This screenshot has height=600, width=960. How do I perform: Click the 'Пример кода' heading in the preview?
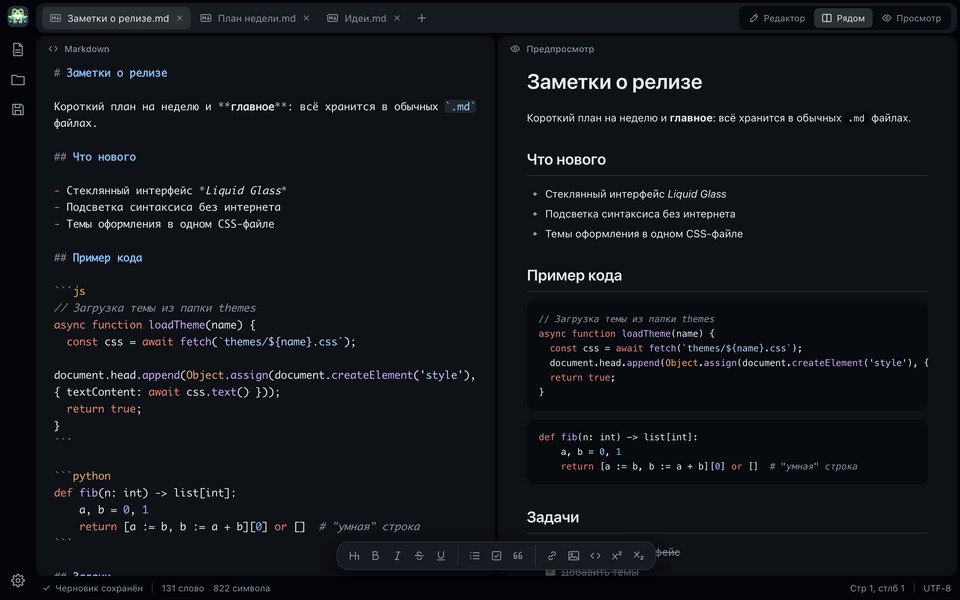574,276
